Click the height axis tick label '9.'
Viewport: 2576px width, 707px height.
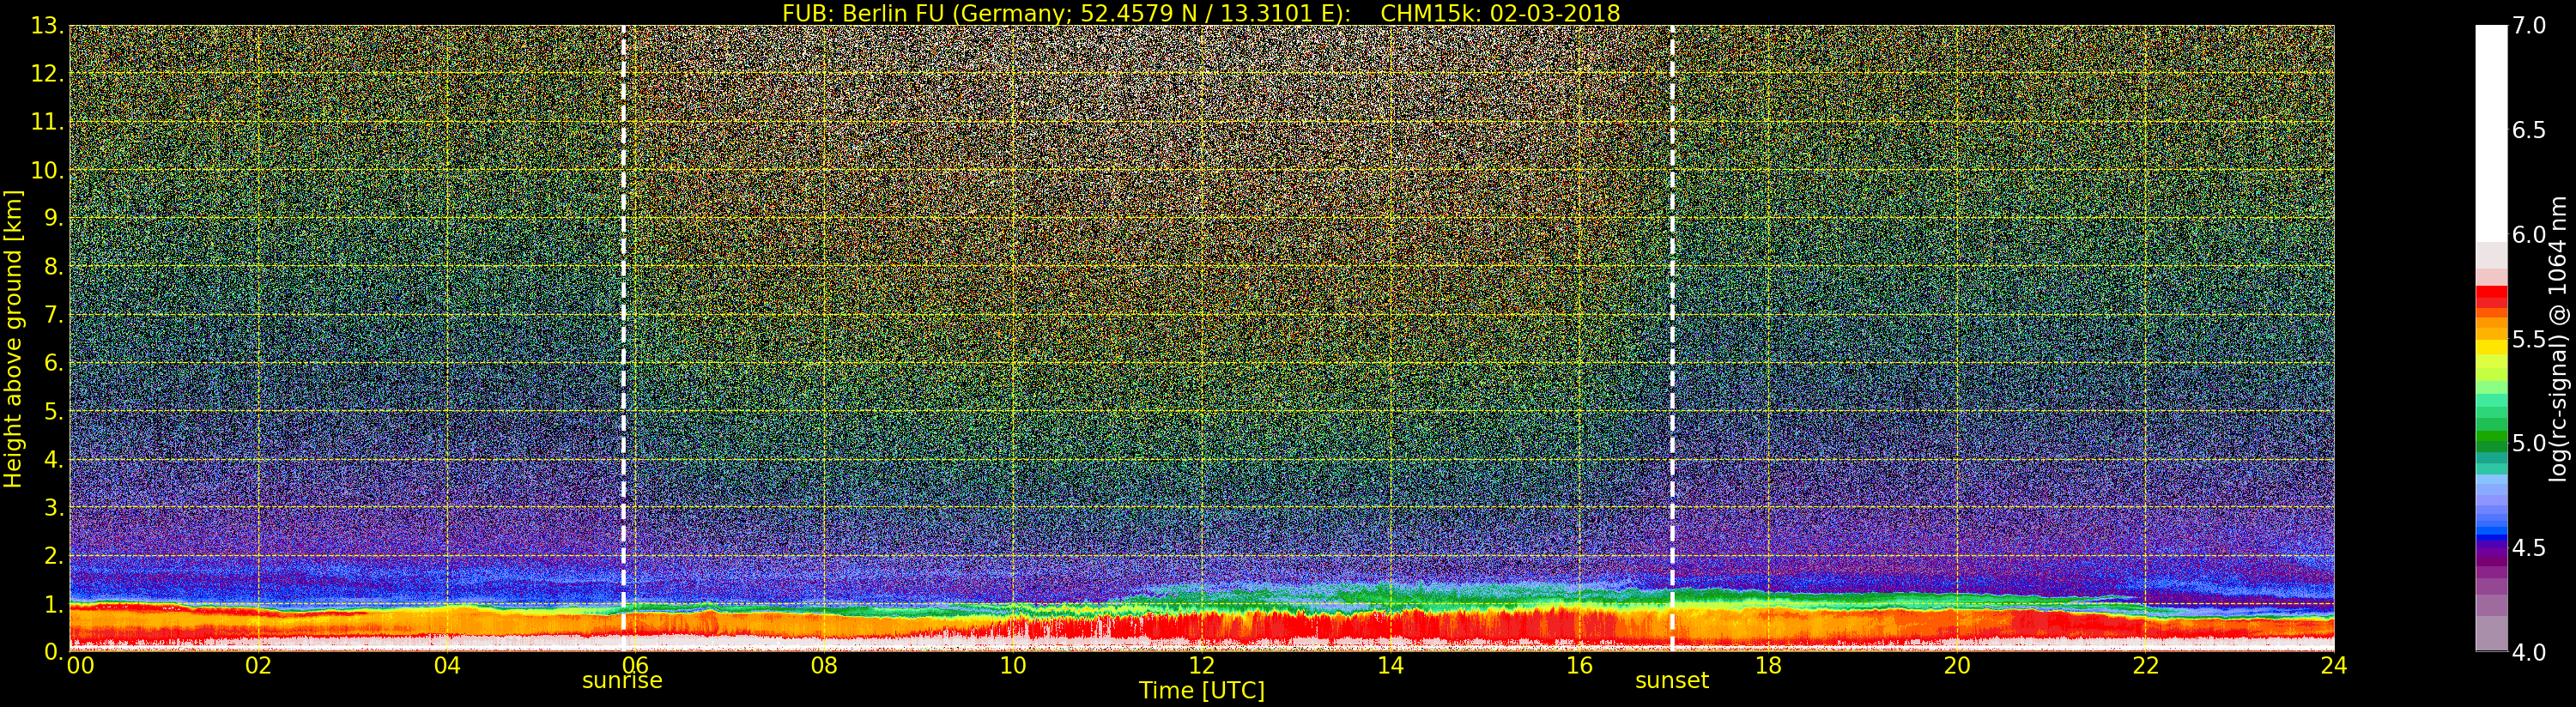click(53, 218)
